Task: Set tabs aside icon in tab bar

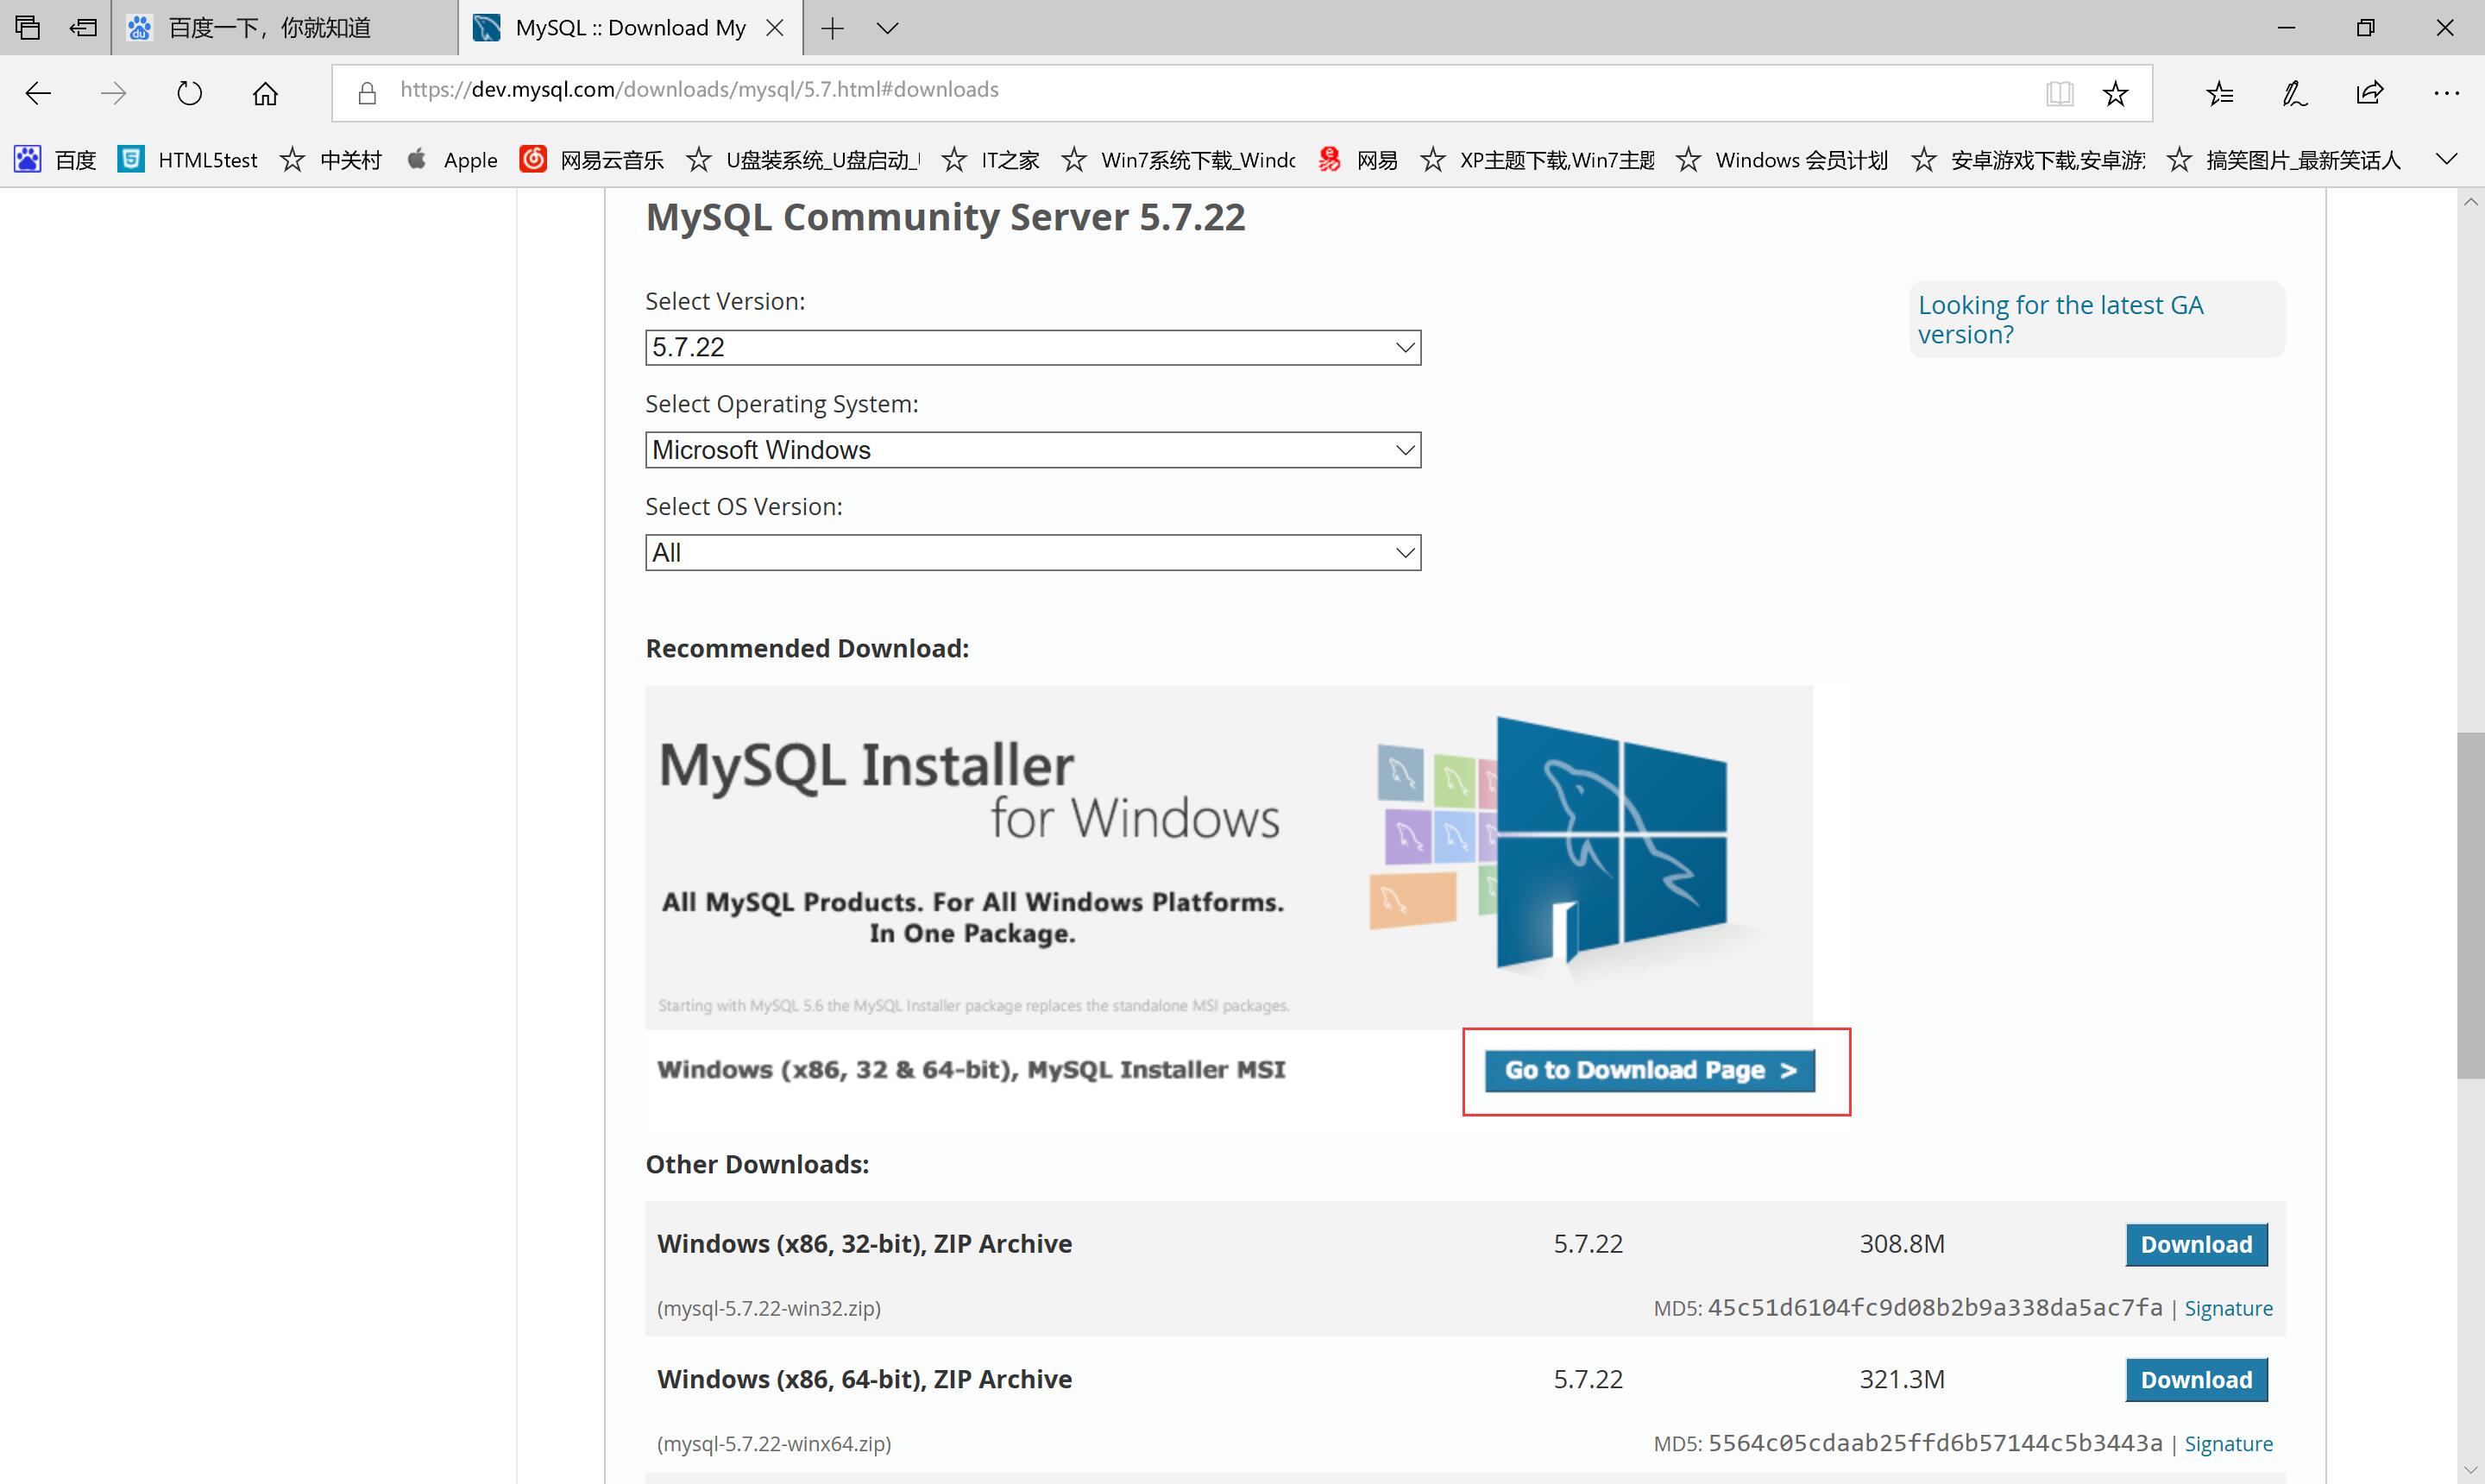Action: click(x=83, y=28)
